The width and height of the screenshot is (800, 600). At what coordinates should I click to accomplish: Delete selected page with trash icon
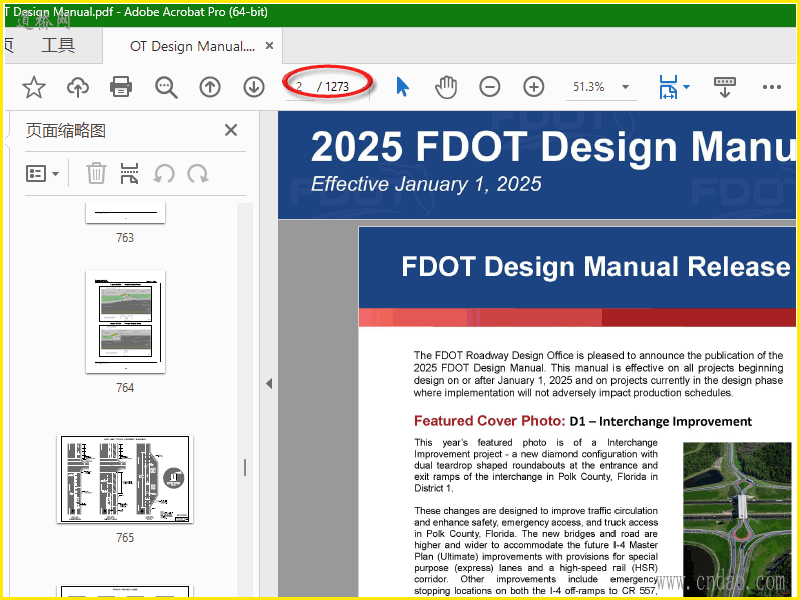(96, 174)
